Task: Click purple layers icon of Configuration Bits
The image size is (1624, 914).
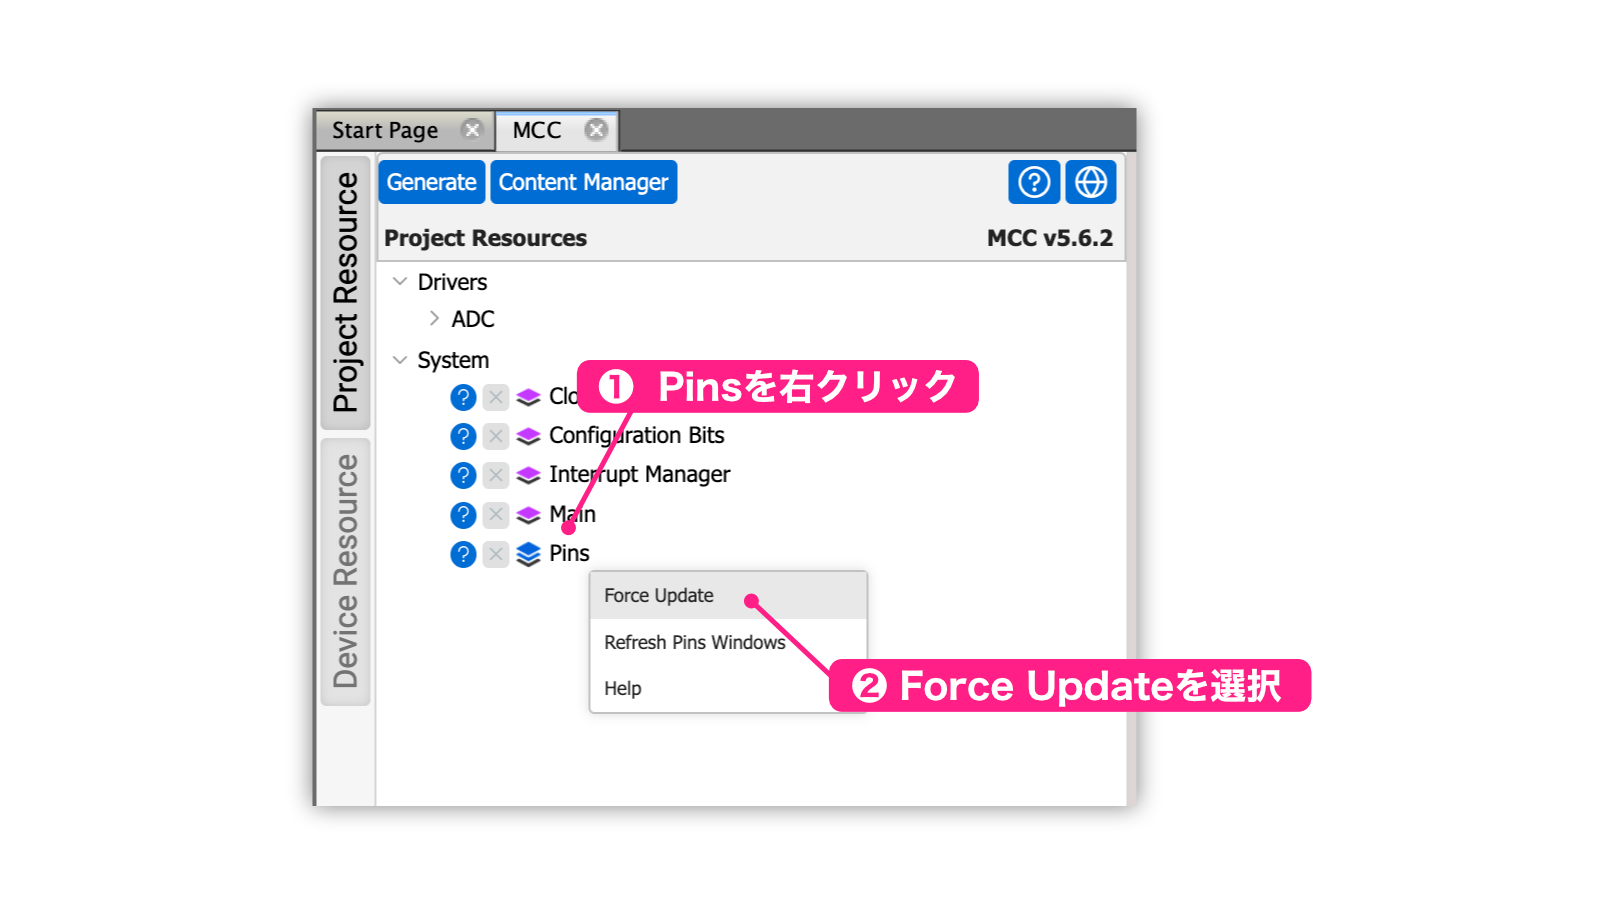Action: [x=528, y=436]
